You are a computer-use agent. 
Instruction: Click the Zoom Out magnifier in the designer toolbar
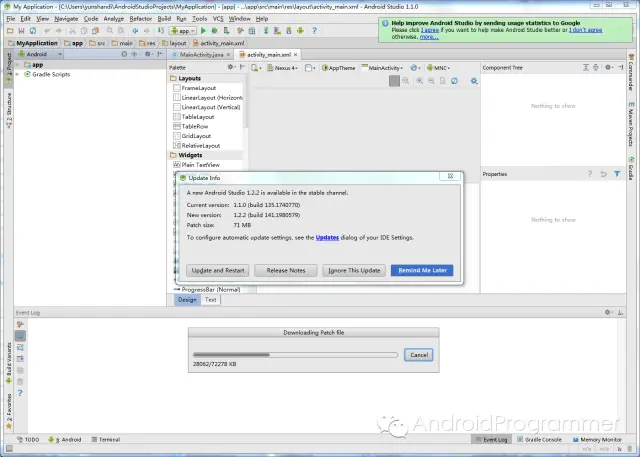pyautogui.click(x=431, y=81)
